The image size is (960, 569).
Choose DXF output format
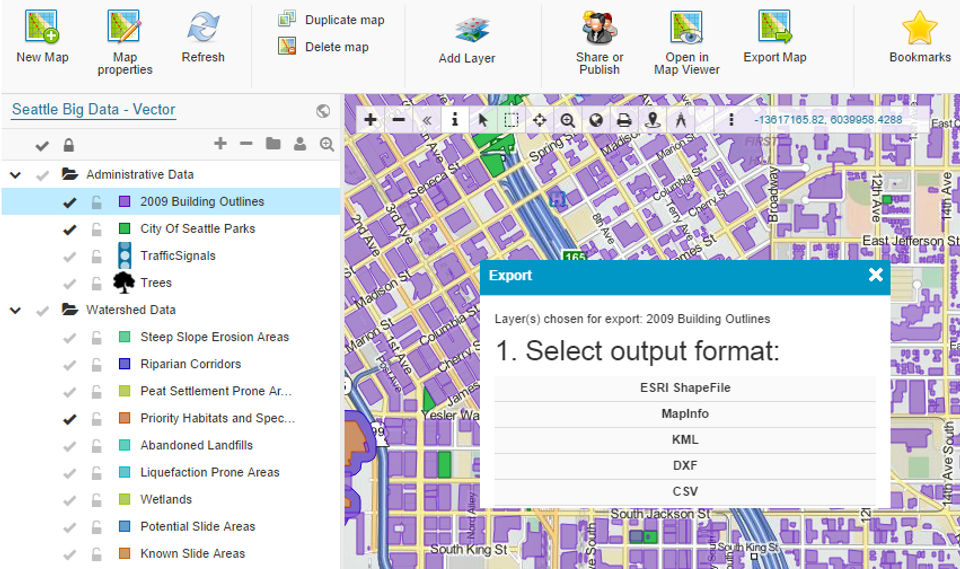(684, 465)
